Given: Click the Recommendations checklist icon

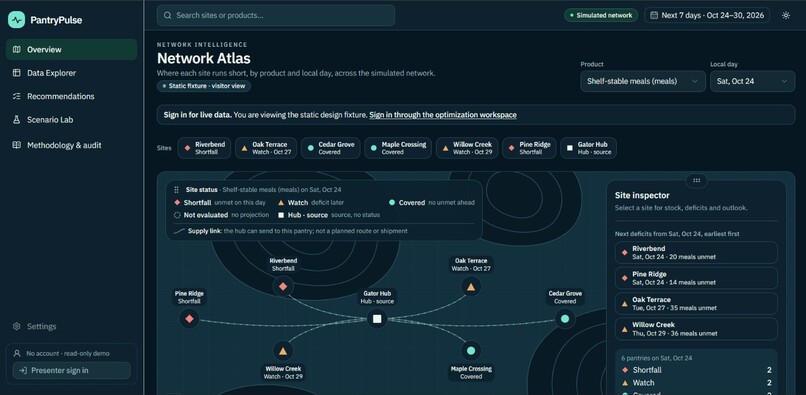Looking at the screenshot, I should [16, 96].
